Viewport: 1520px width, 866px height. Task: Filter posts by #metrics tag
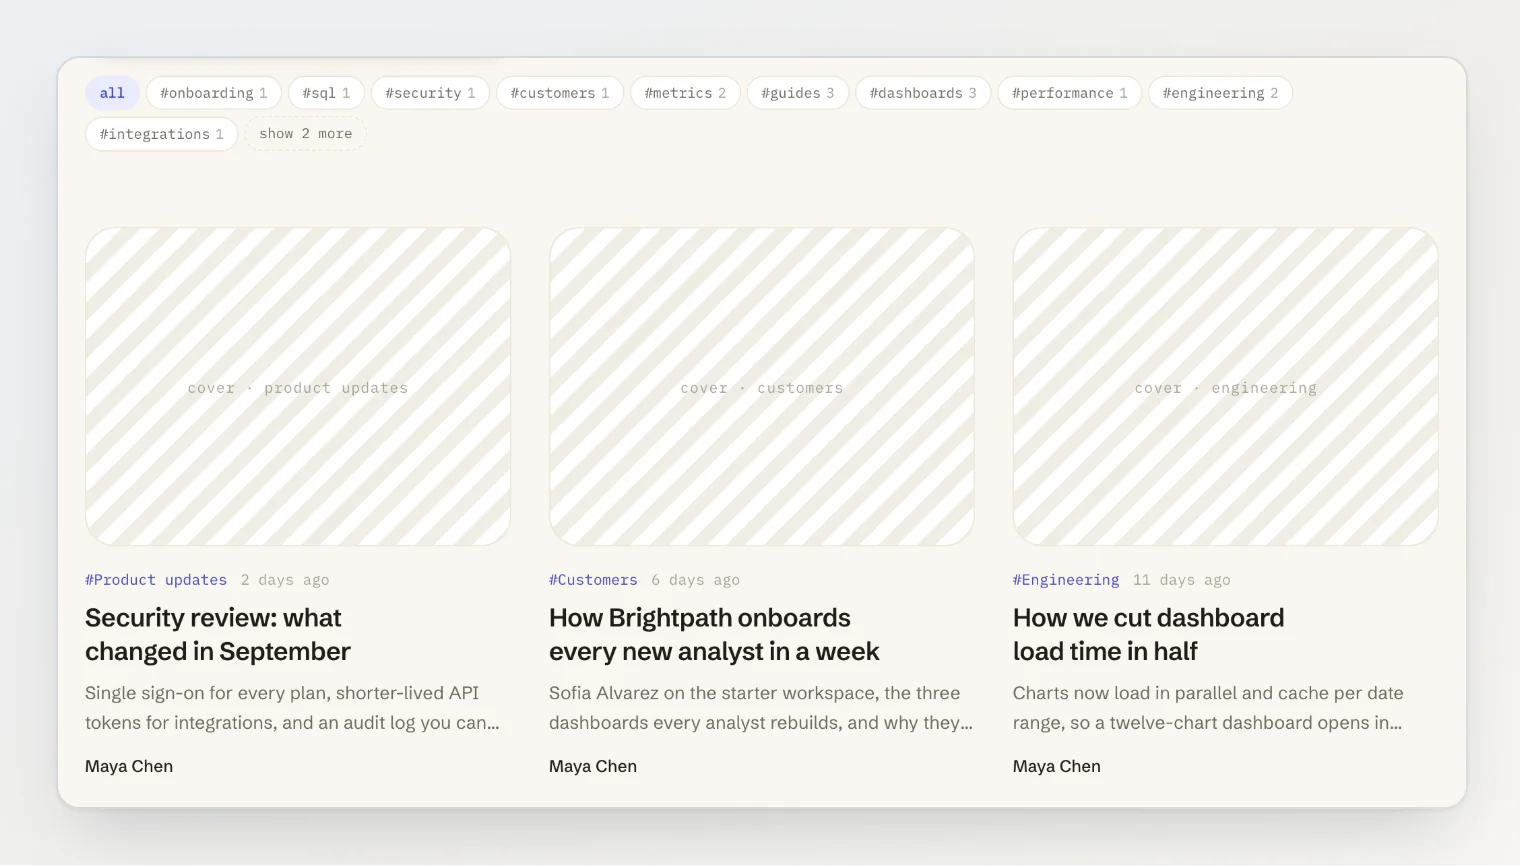point(685,93)
